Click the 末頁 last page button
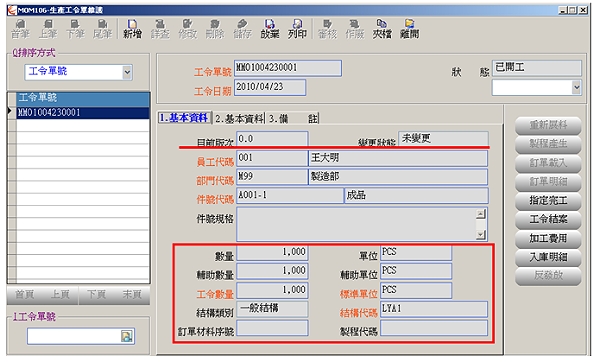 tap(132, 295)
